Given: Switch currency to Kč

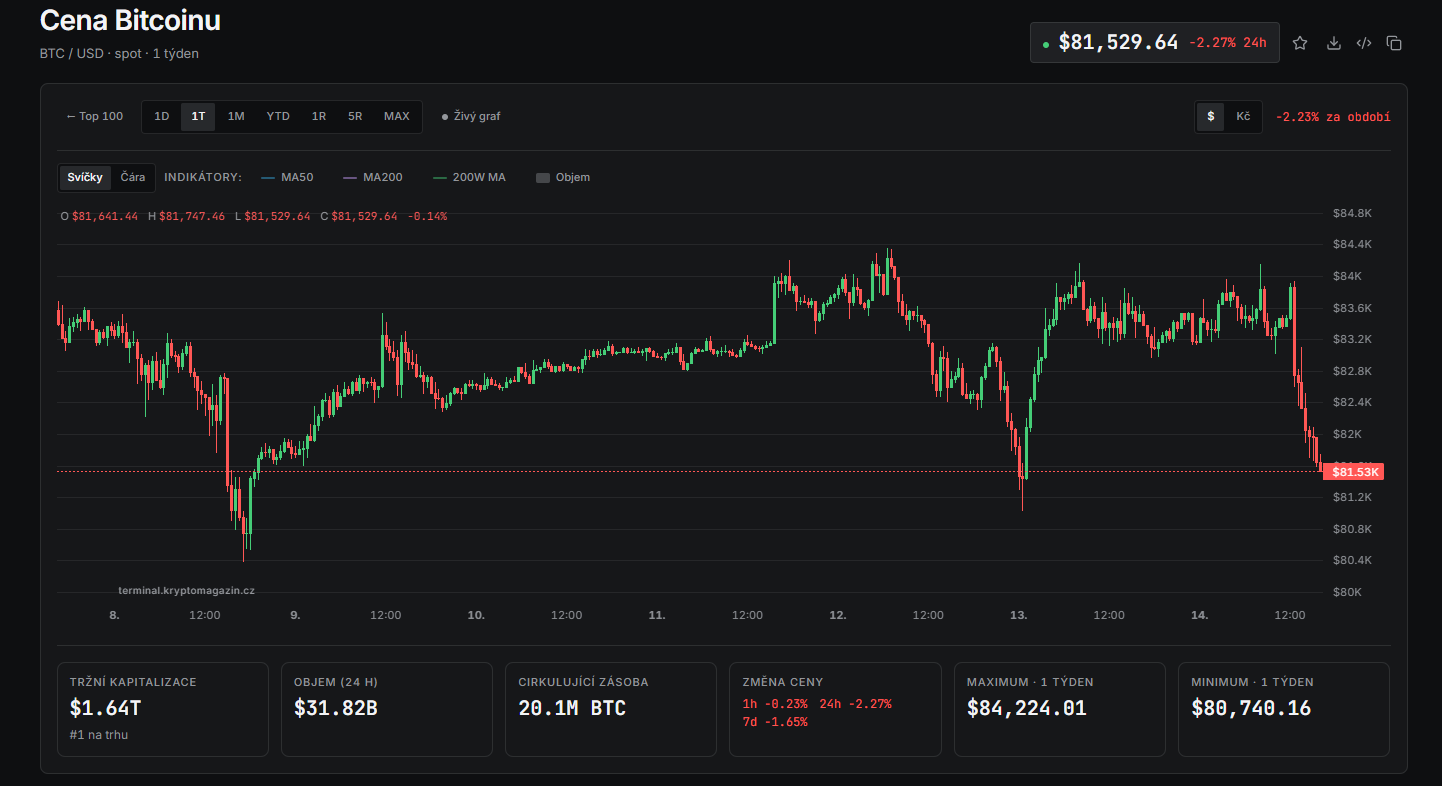Looking at the screenshot, I should [1243, 116].
